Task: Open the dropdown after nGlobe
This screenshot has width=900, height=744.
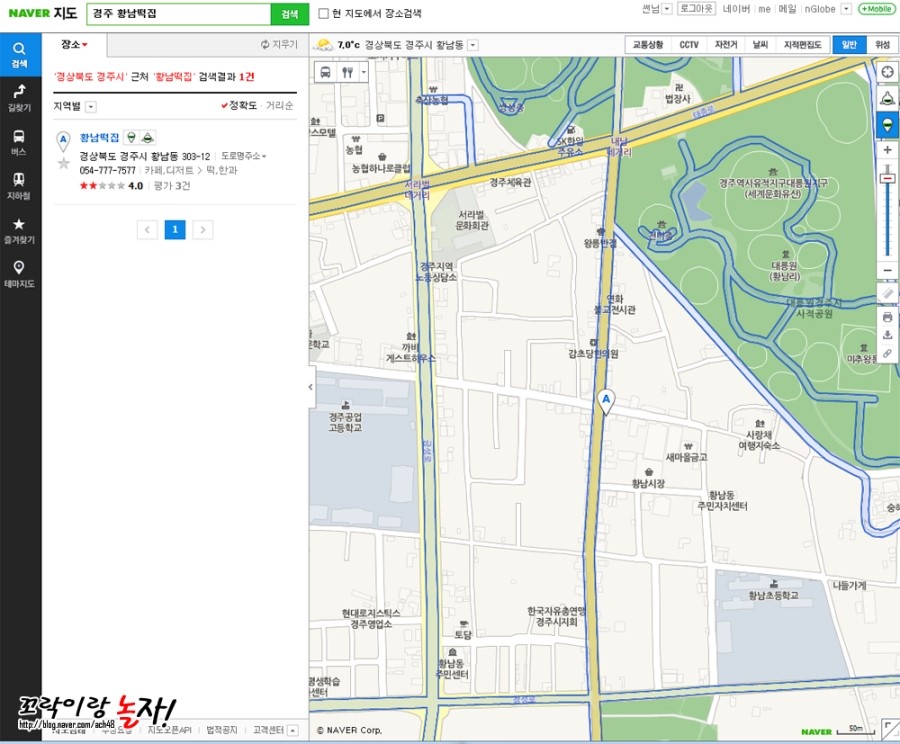Action: click(846, 9)
